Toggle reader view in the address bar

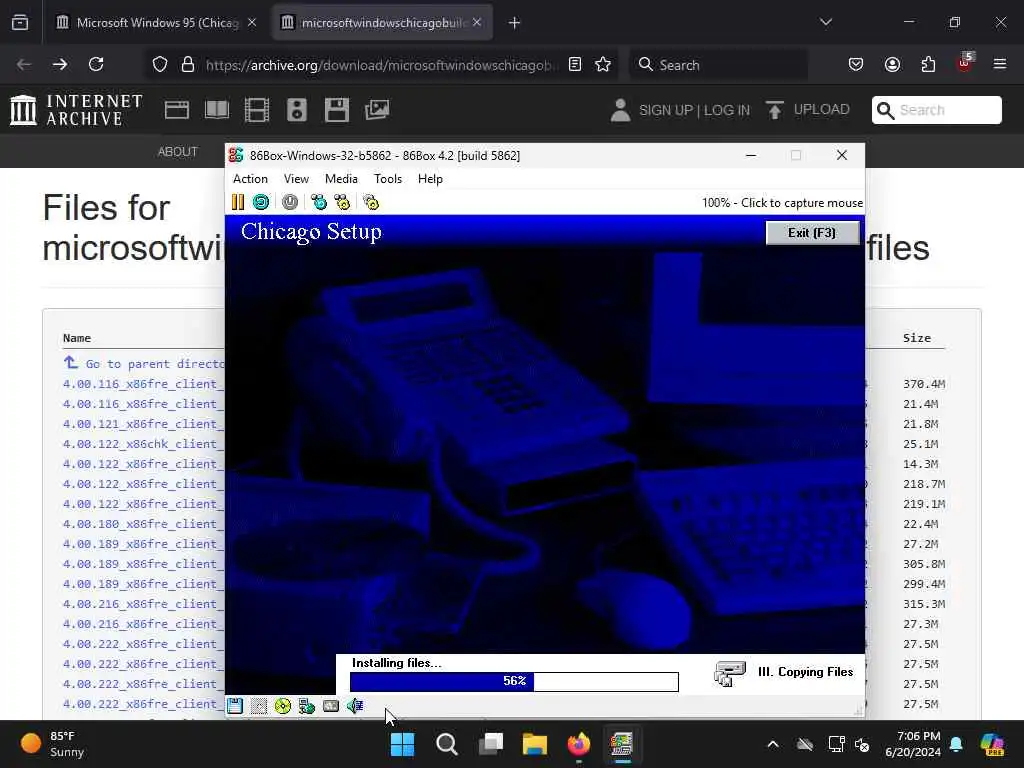pyautogui.click(x=575, y=64)
